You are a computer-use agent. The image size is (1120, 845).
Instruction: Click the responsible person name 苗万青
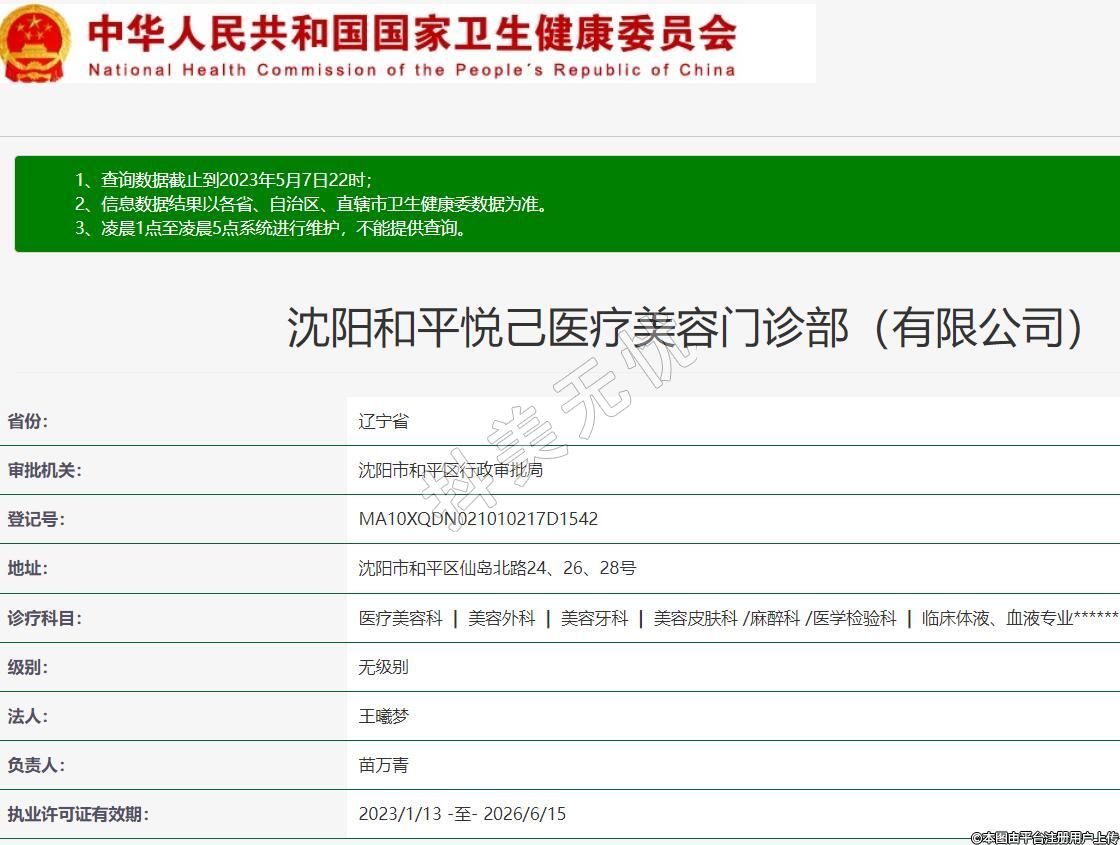383,765
